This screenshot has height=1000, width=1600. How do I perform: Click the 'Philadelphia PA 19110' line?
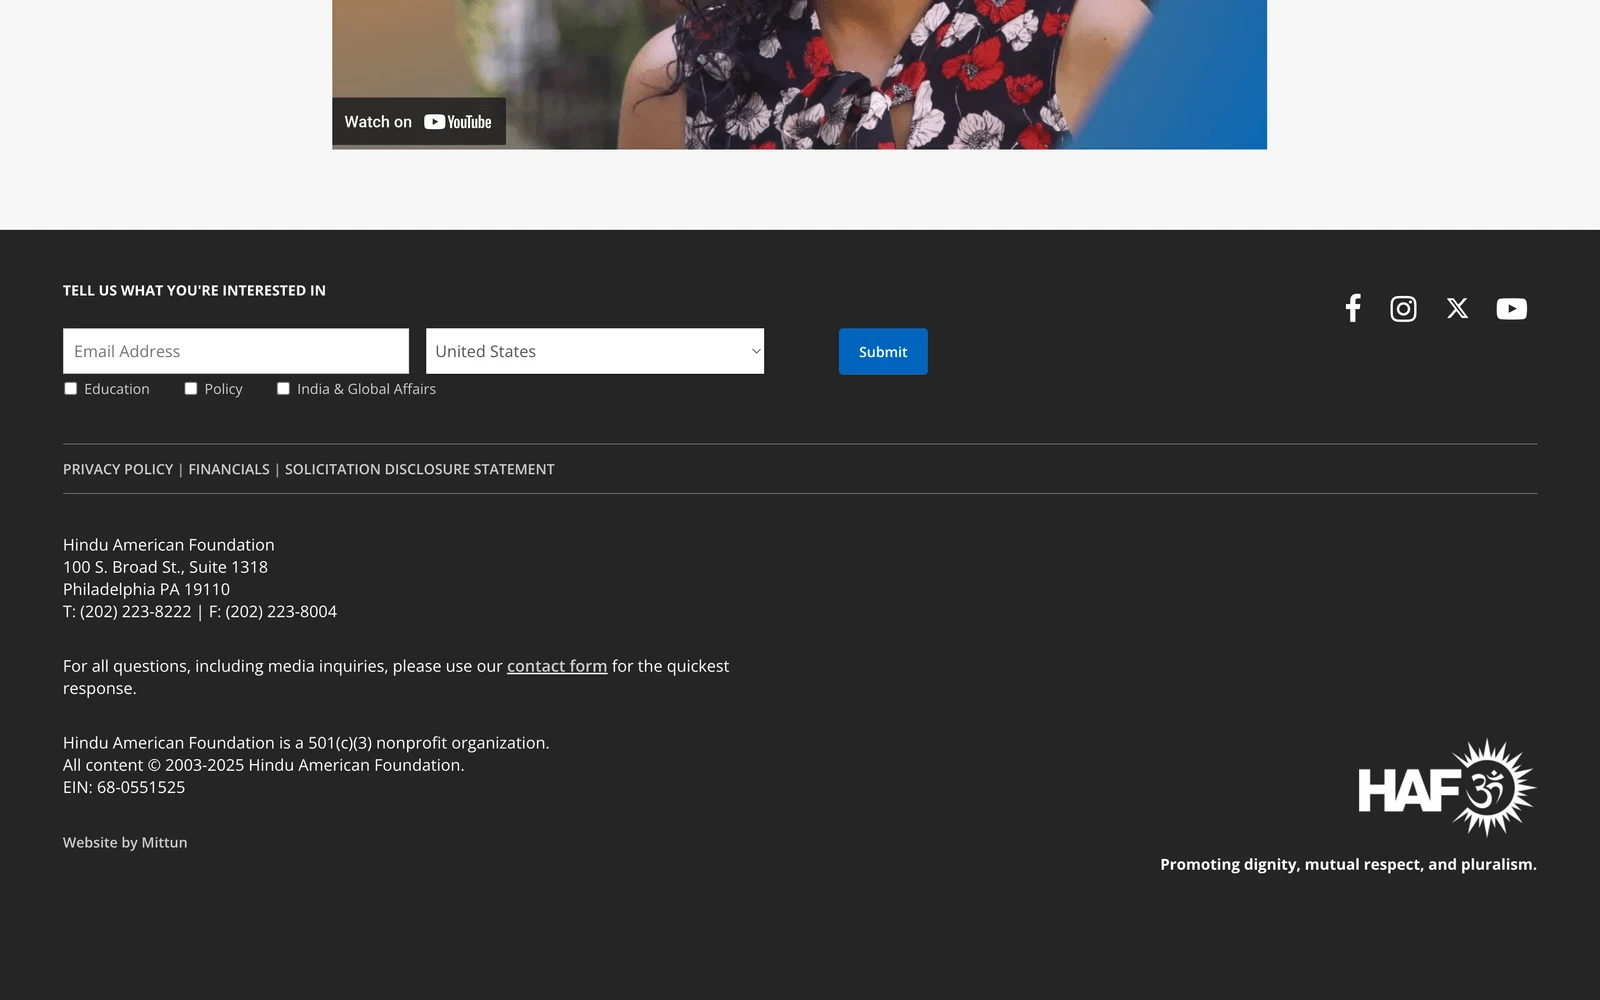[146, 589]
